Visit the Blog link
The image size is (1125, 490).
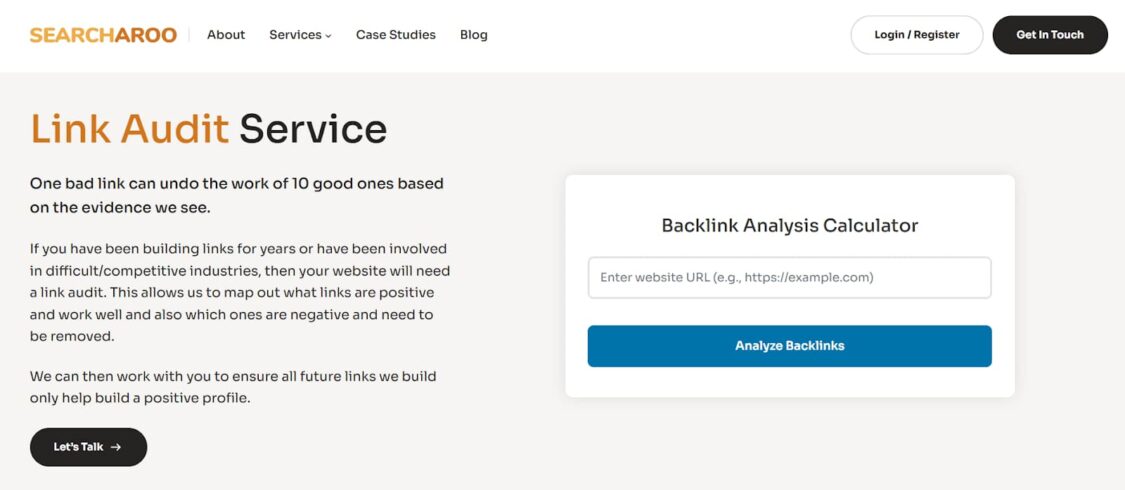click(474, 34)
